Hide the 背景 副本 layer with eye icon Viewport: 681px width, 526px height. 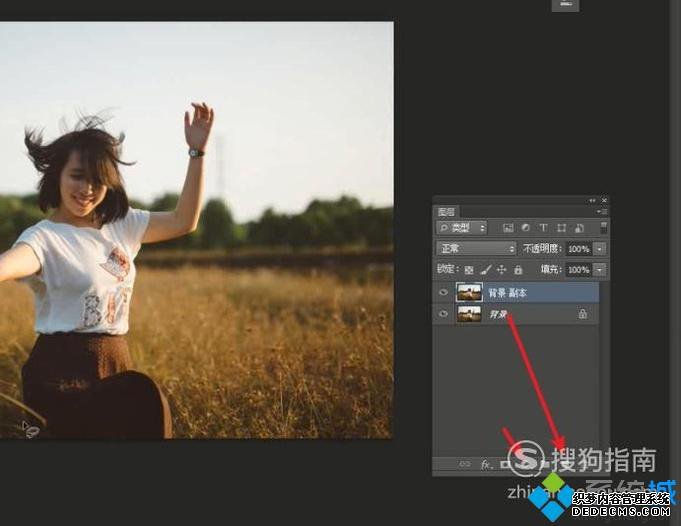click(444, 292)
